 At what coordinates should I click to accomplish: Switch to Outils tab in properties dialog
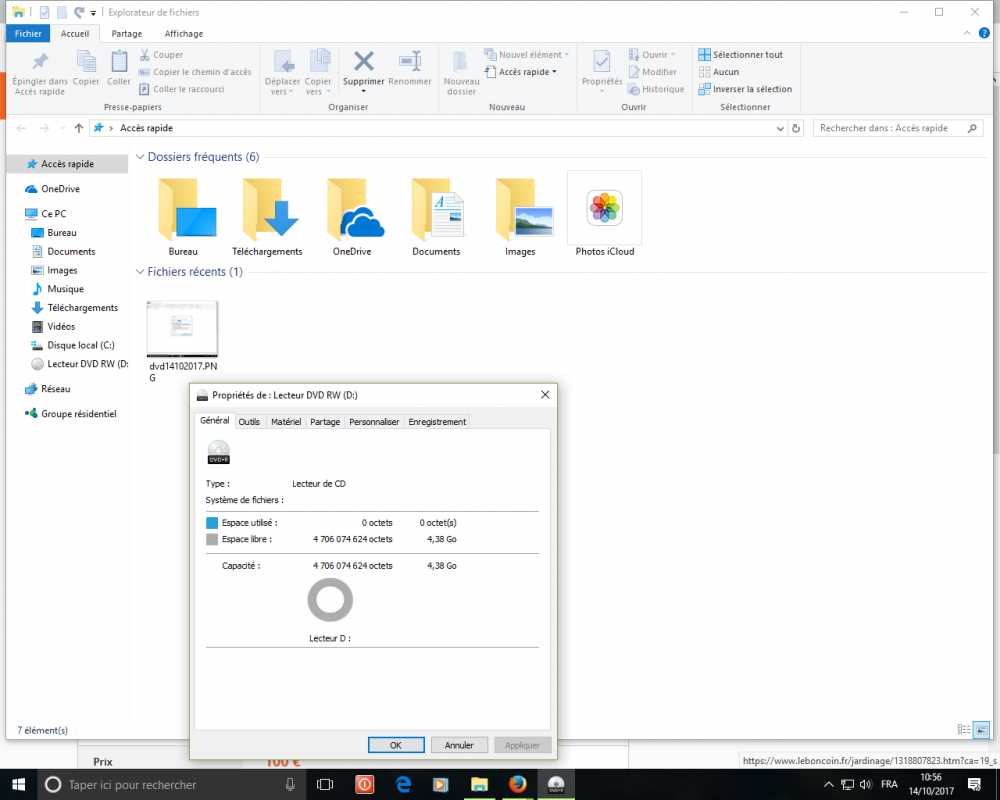(x=249, y=422)
